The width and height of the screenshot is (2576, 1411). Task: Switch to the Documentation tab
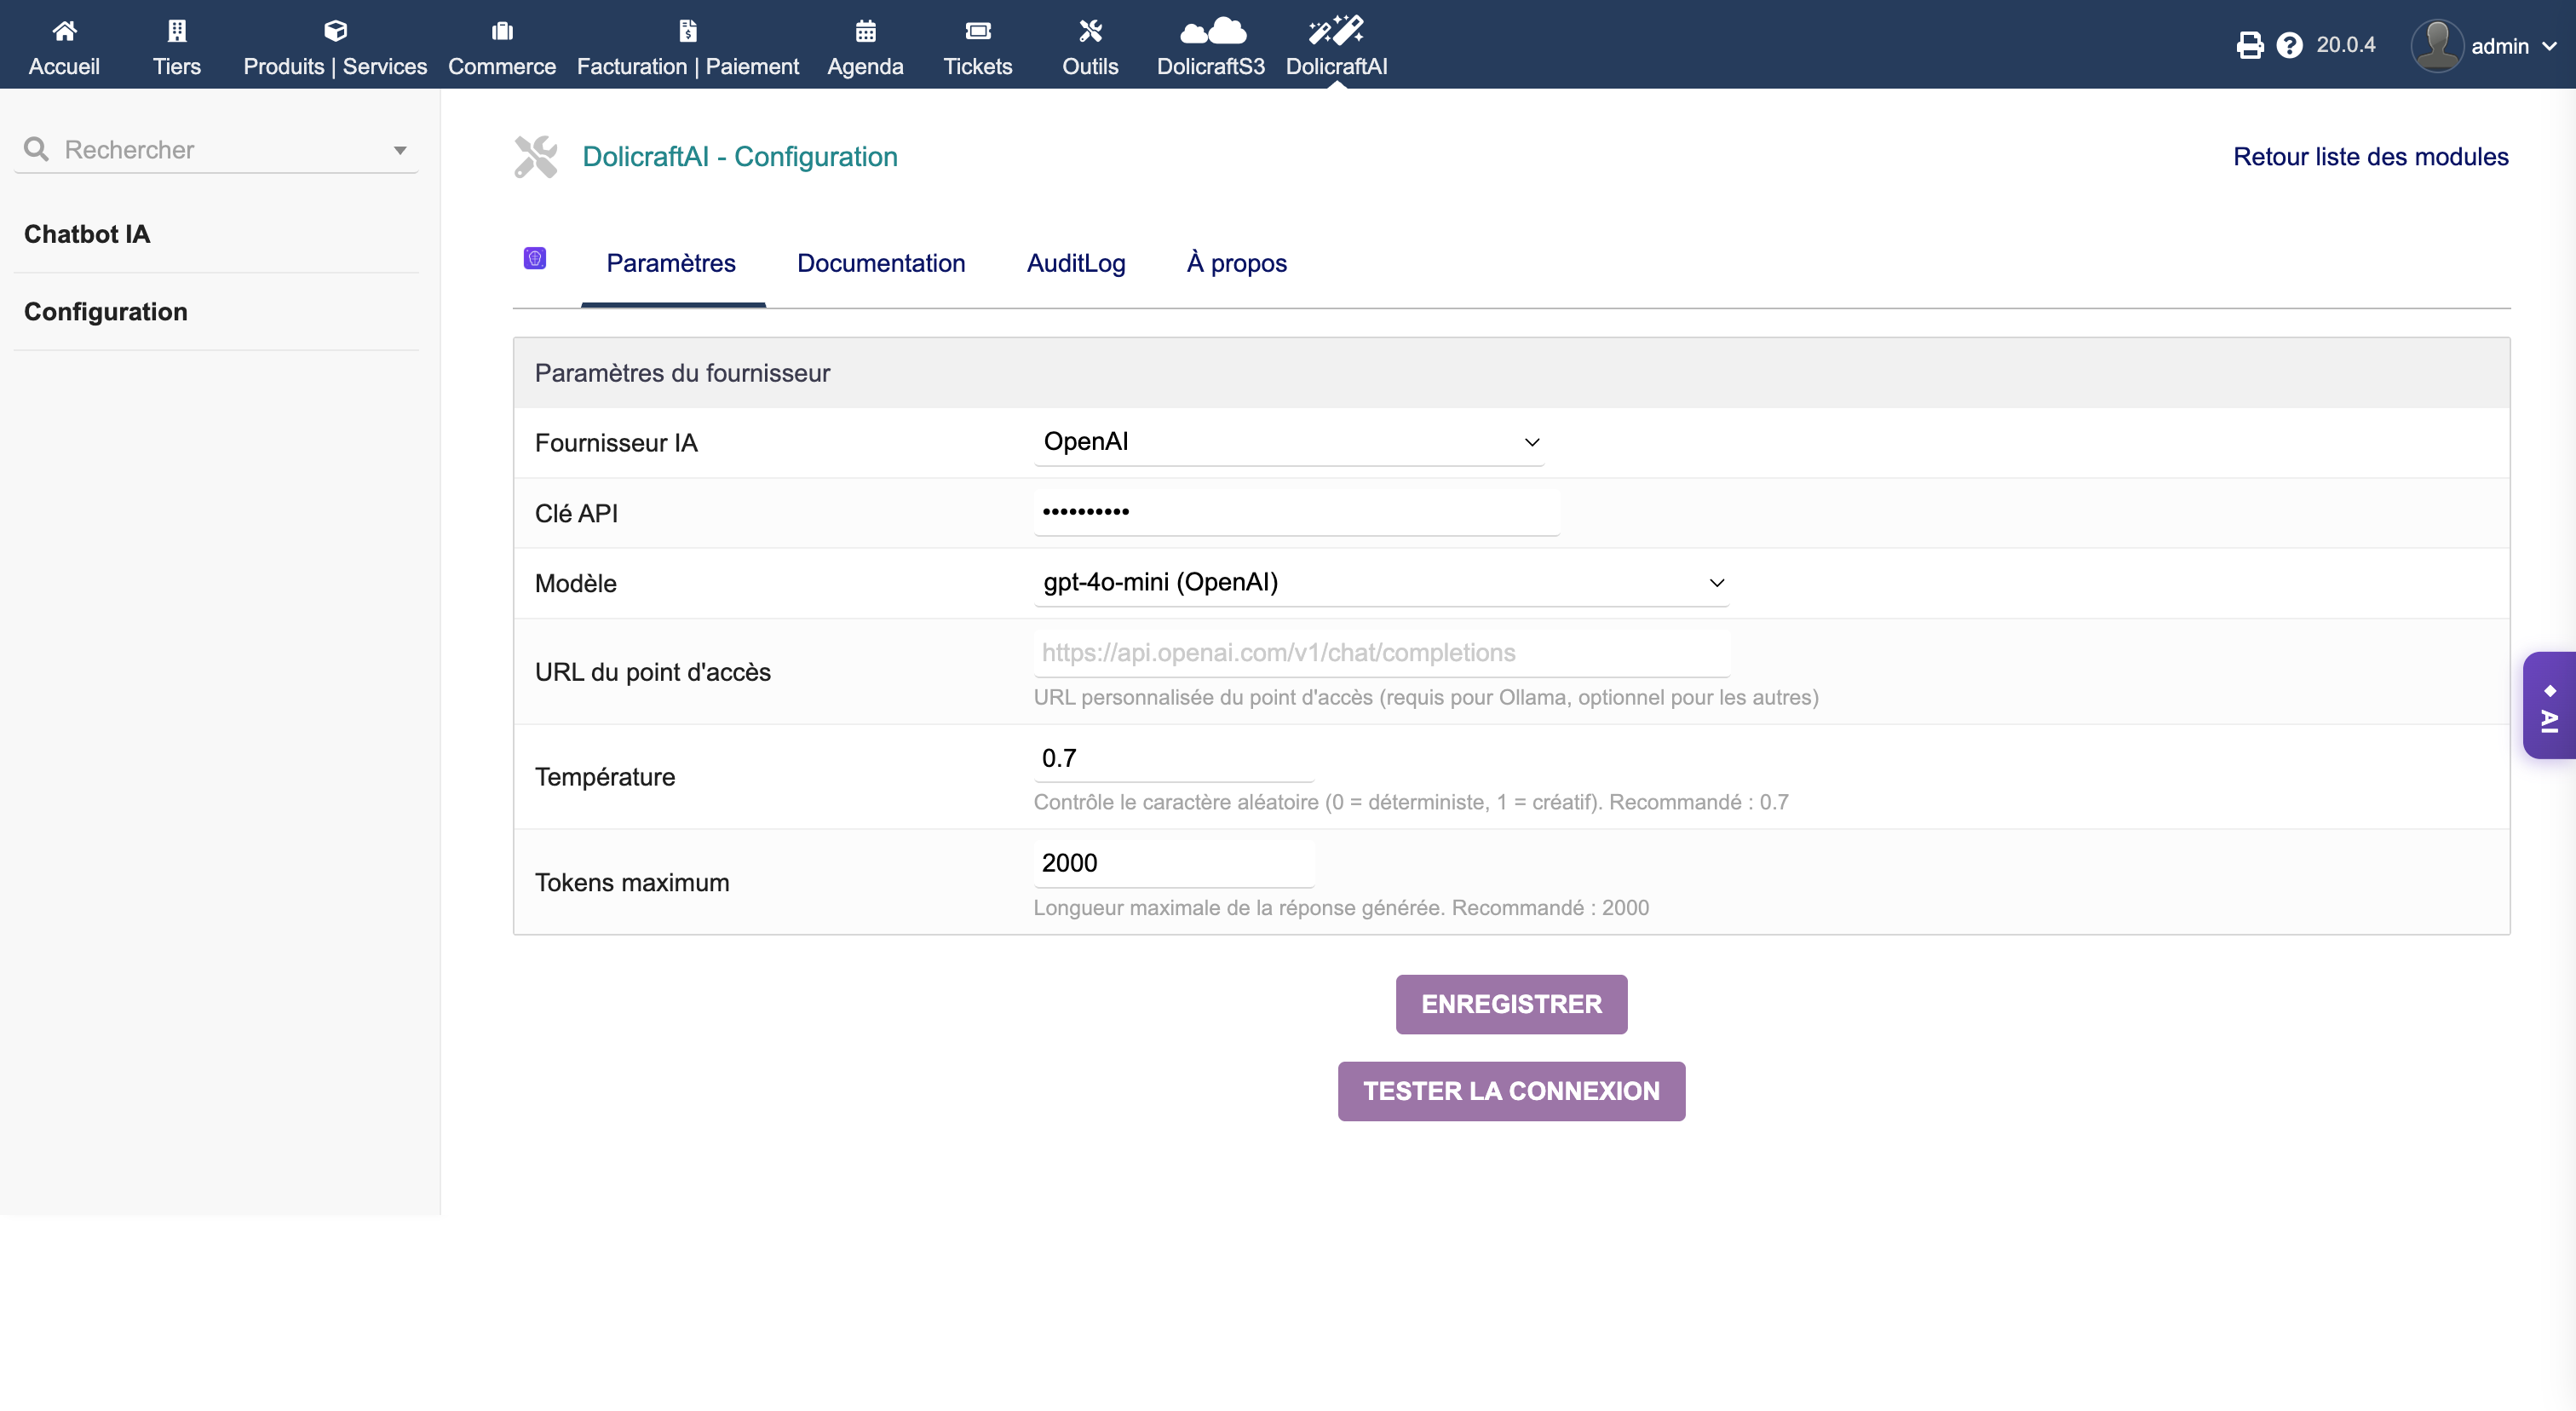(880, 263)
